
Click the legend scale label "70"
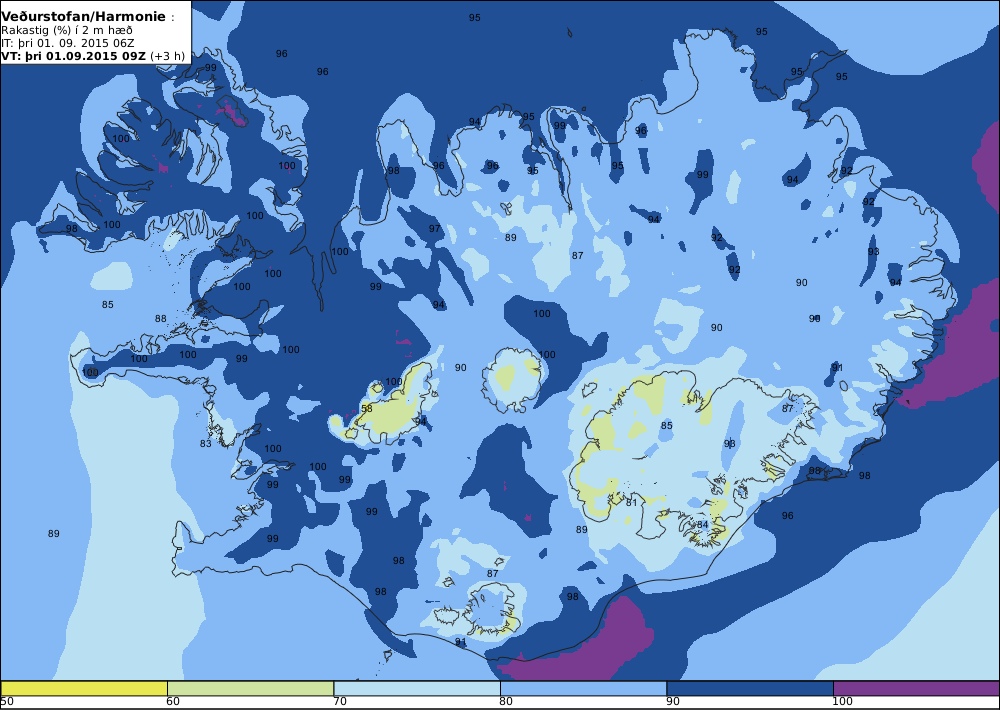tap(340, 702)
